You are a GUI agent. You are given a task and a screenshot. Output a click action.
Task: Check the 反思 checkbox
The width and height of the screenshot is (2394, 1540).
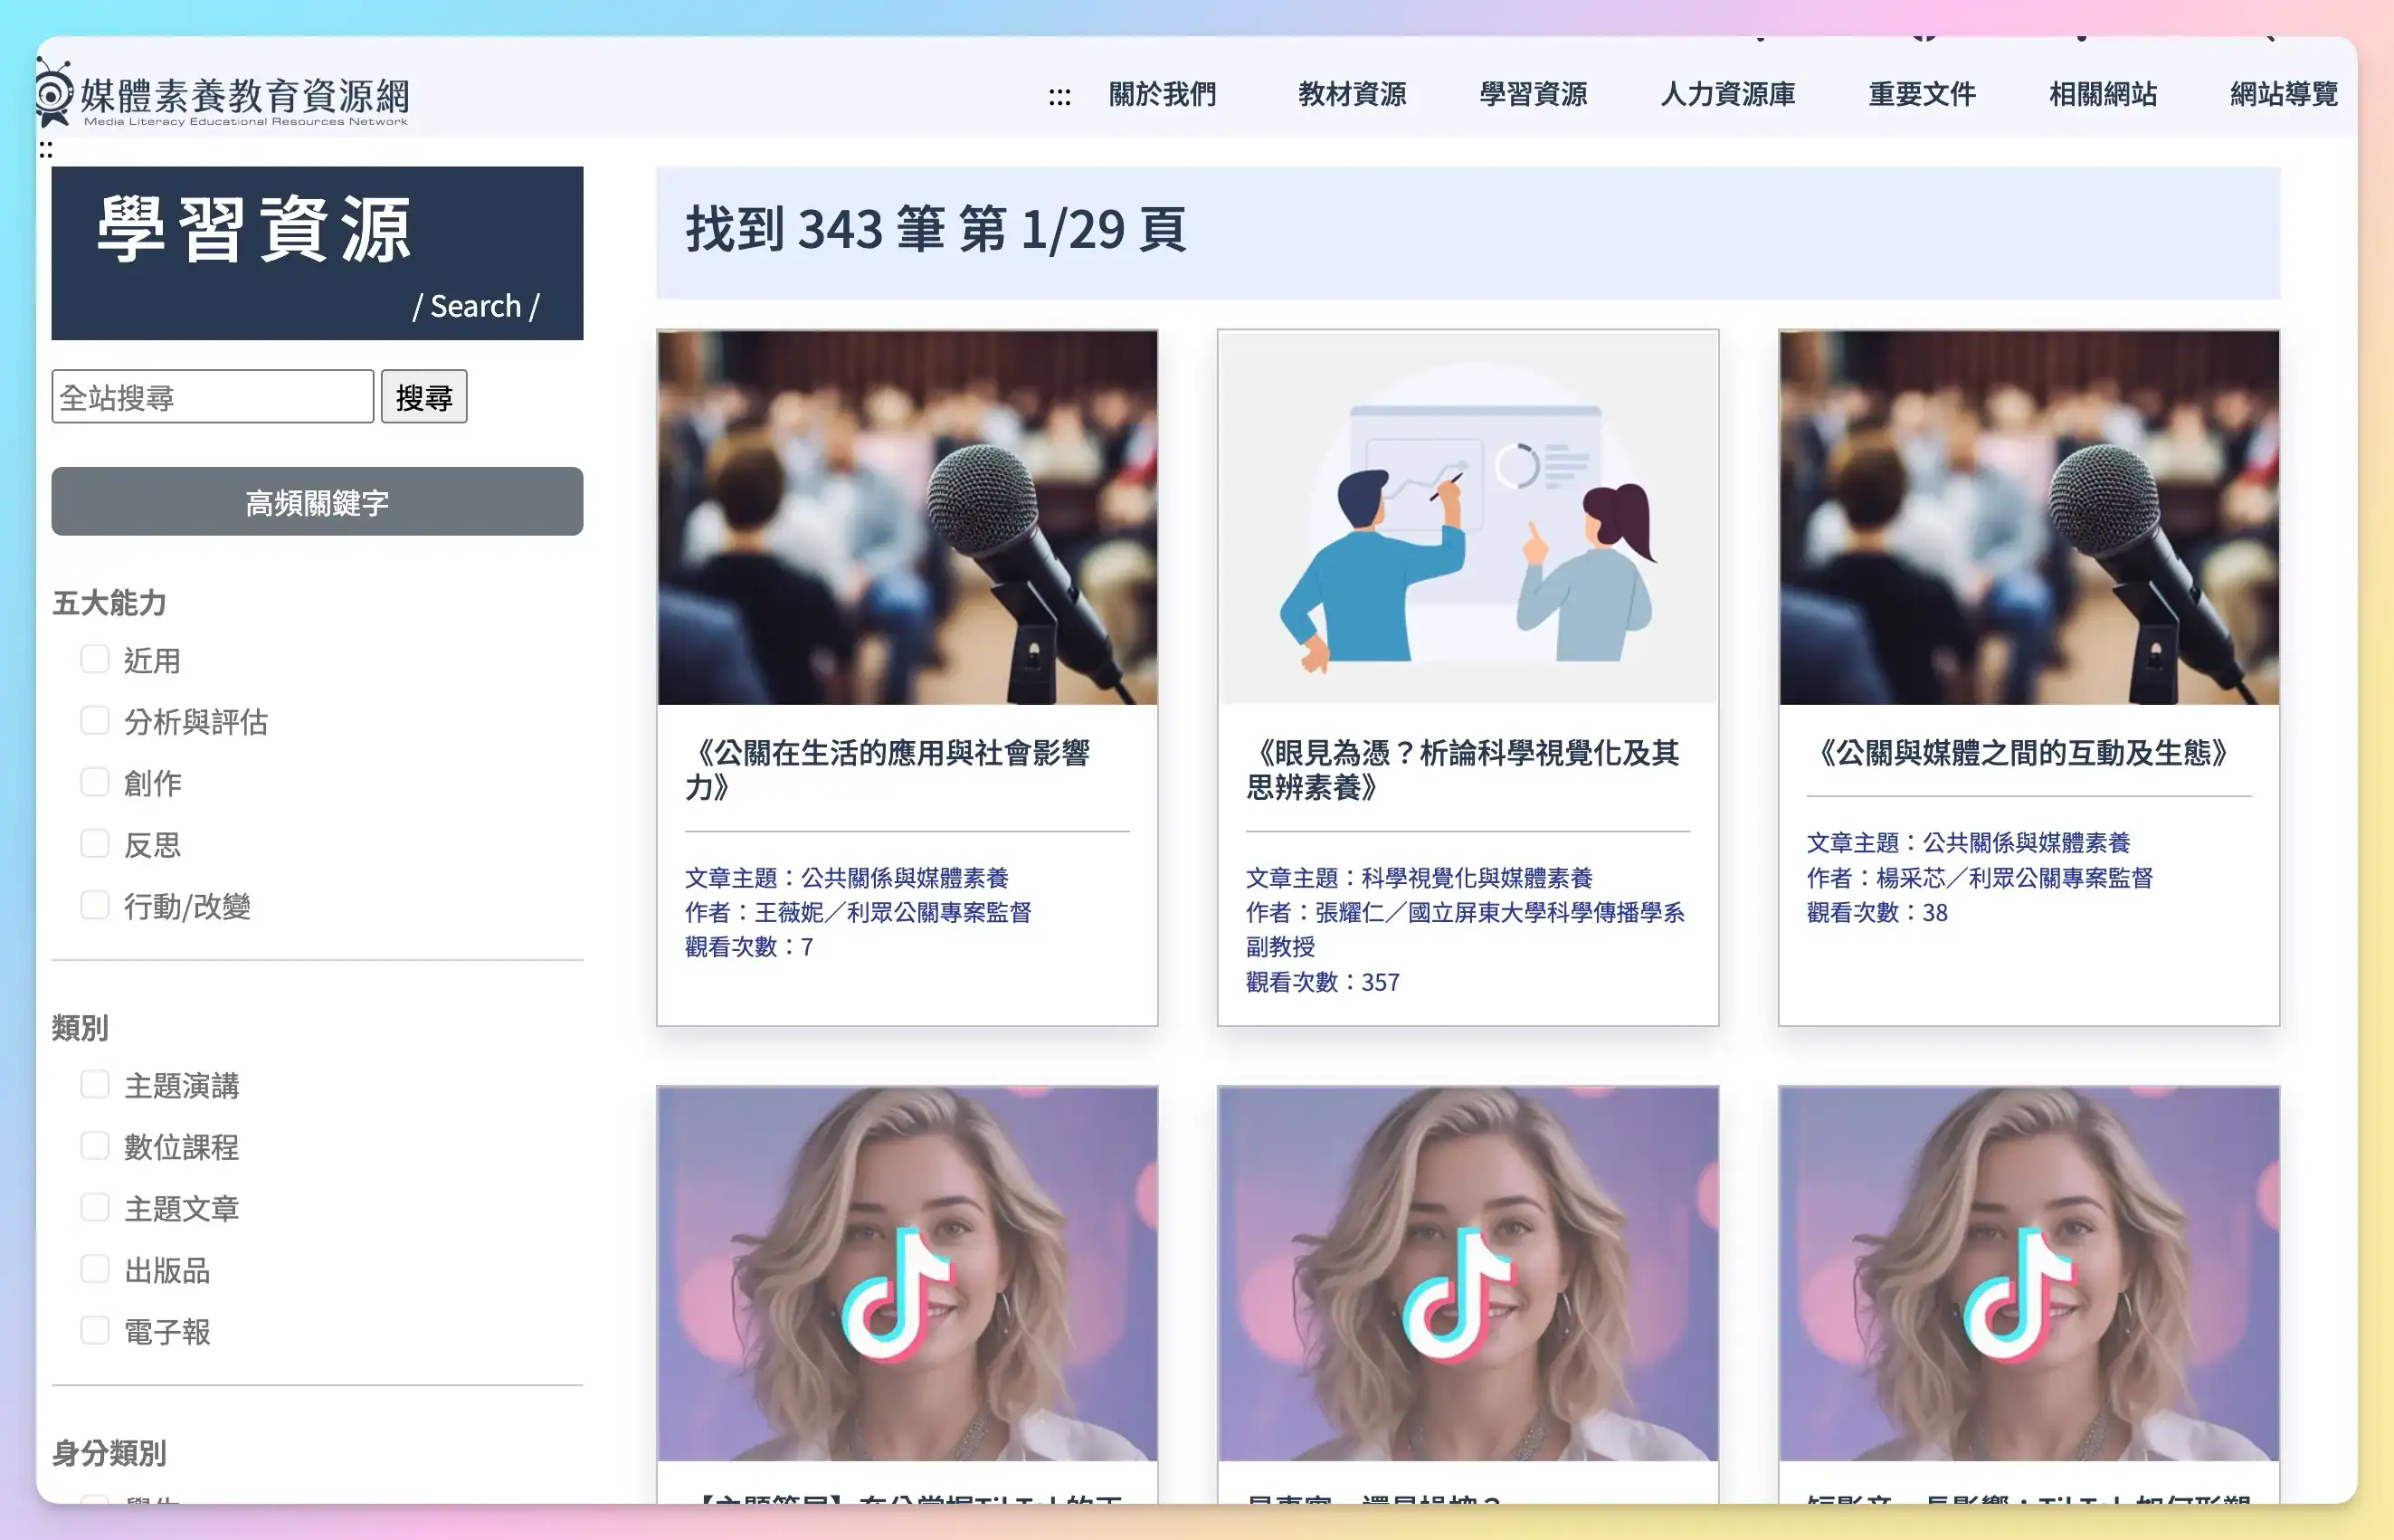tap(95, 843)
